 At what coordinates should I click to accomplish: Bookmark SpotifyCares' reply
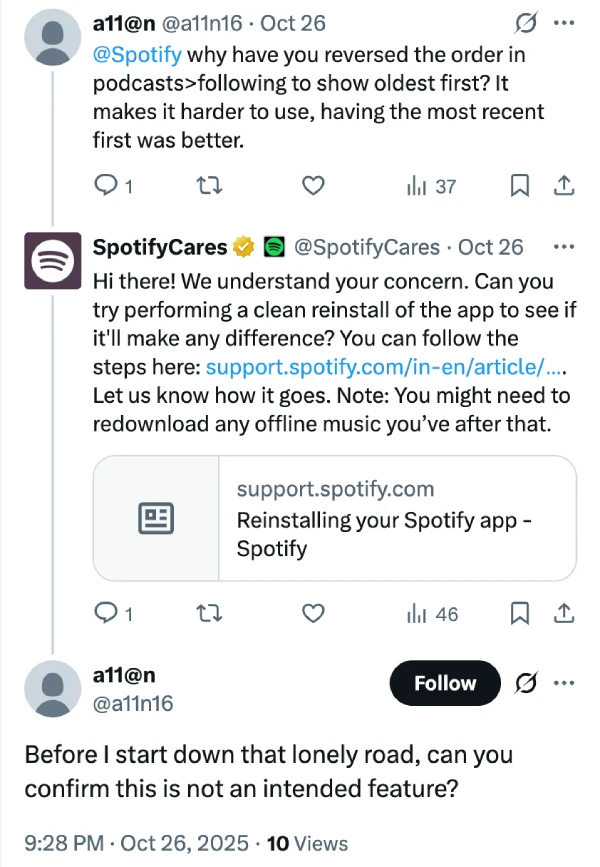(519, 614)
